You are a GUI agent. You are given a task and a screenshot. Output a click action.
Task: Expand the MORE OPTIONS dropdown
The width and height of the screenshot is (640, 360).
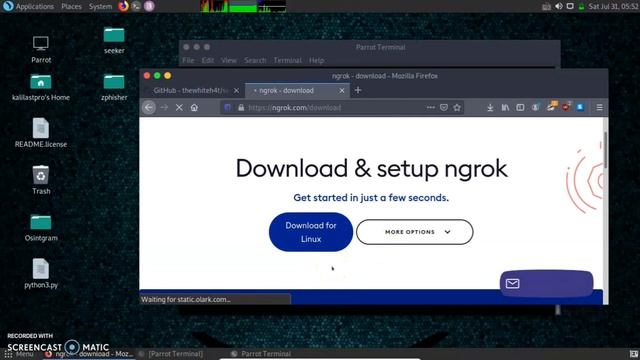415,232
